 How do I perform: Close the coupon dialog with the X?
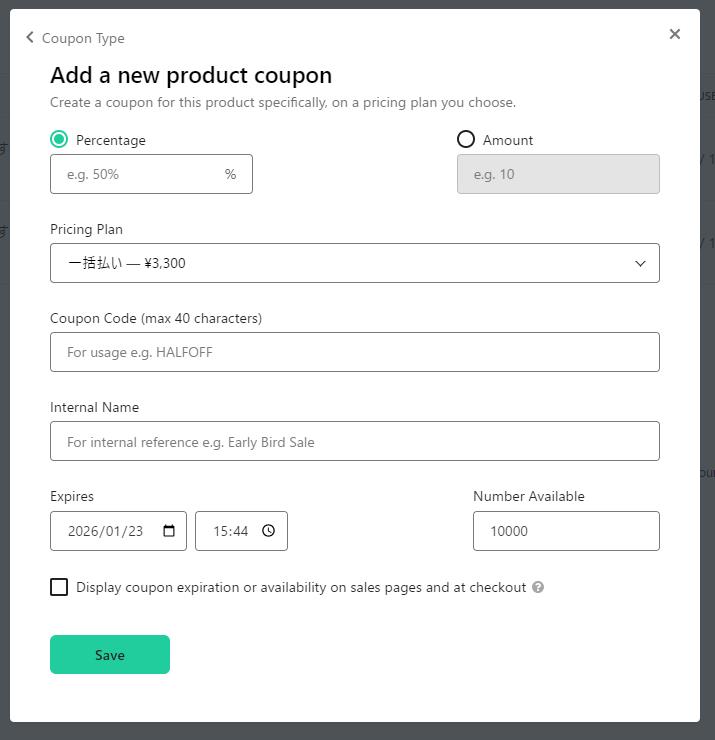click(x=675, y=34)
